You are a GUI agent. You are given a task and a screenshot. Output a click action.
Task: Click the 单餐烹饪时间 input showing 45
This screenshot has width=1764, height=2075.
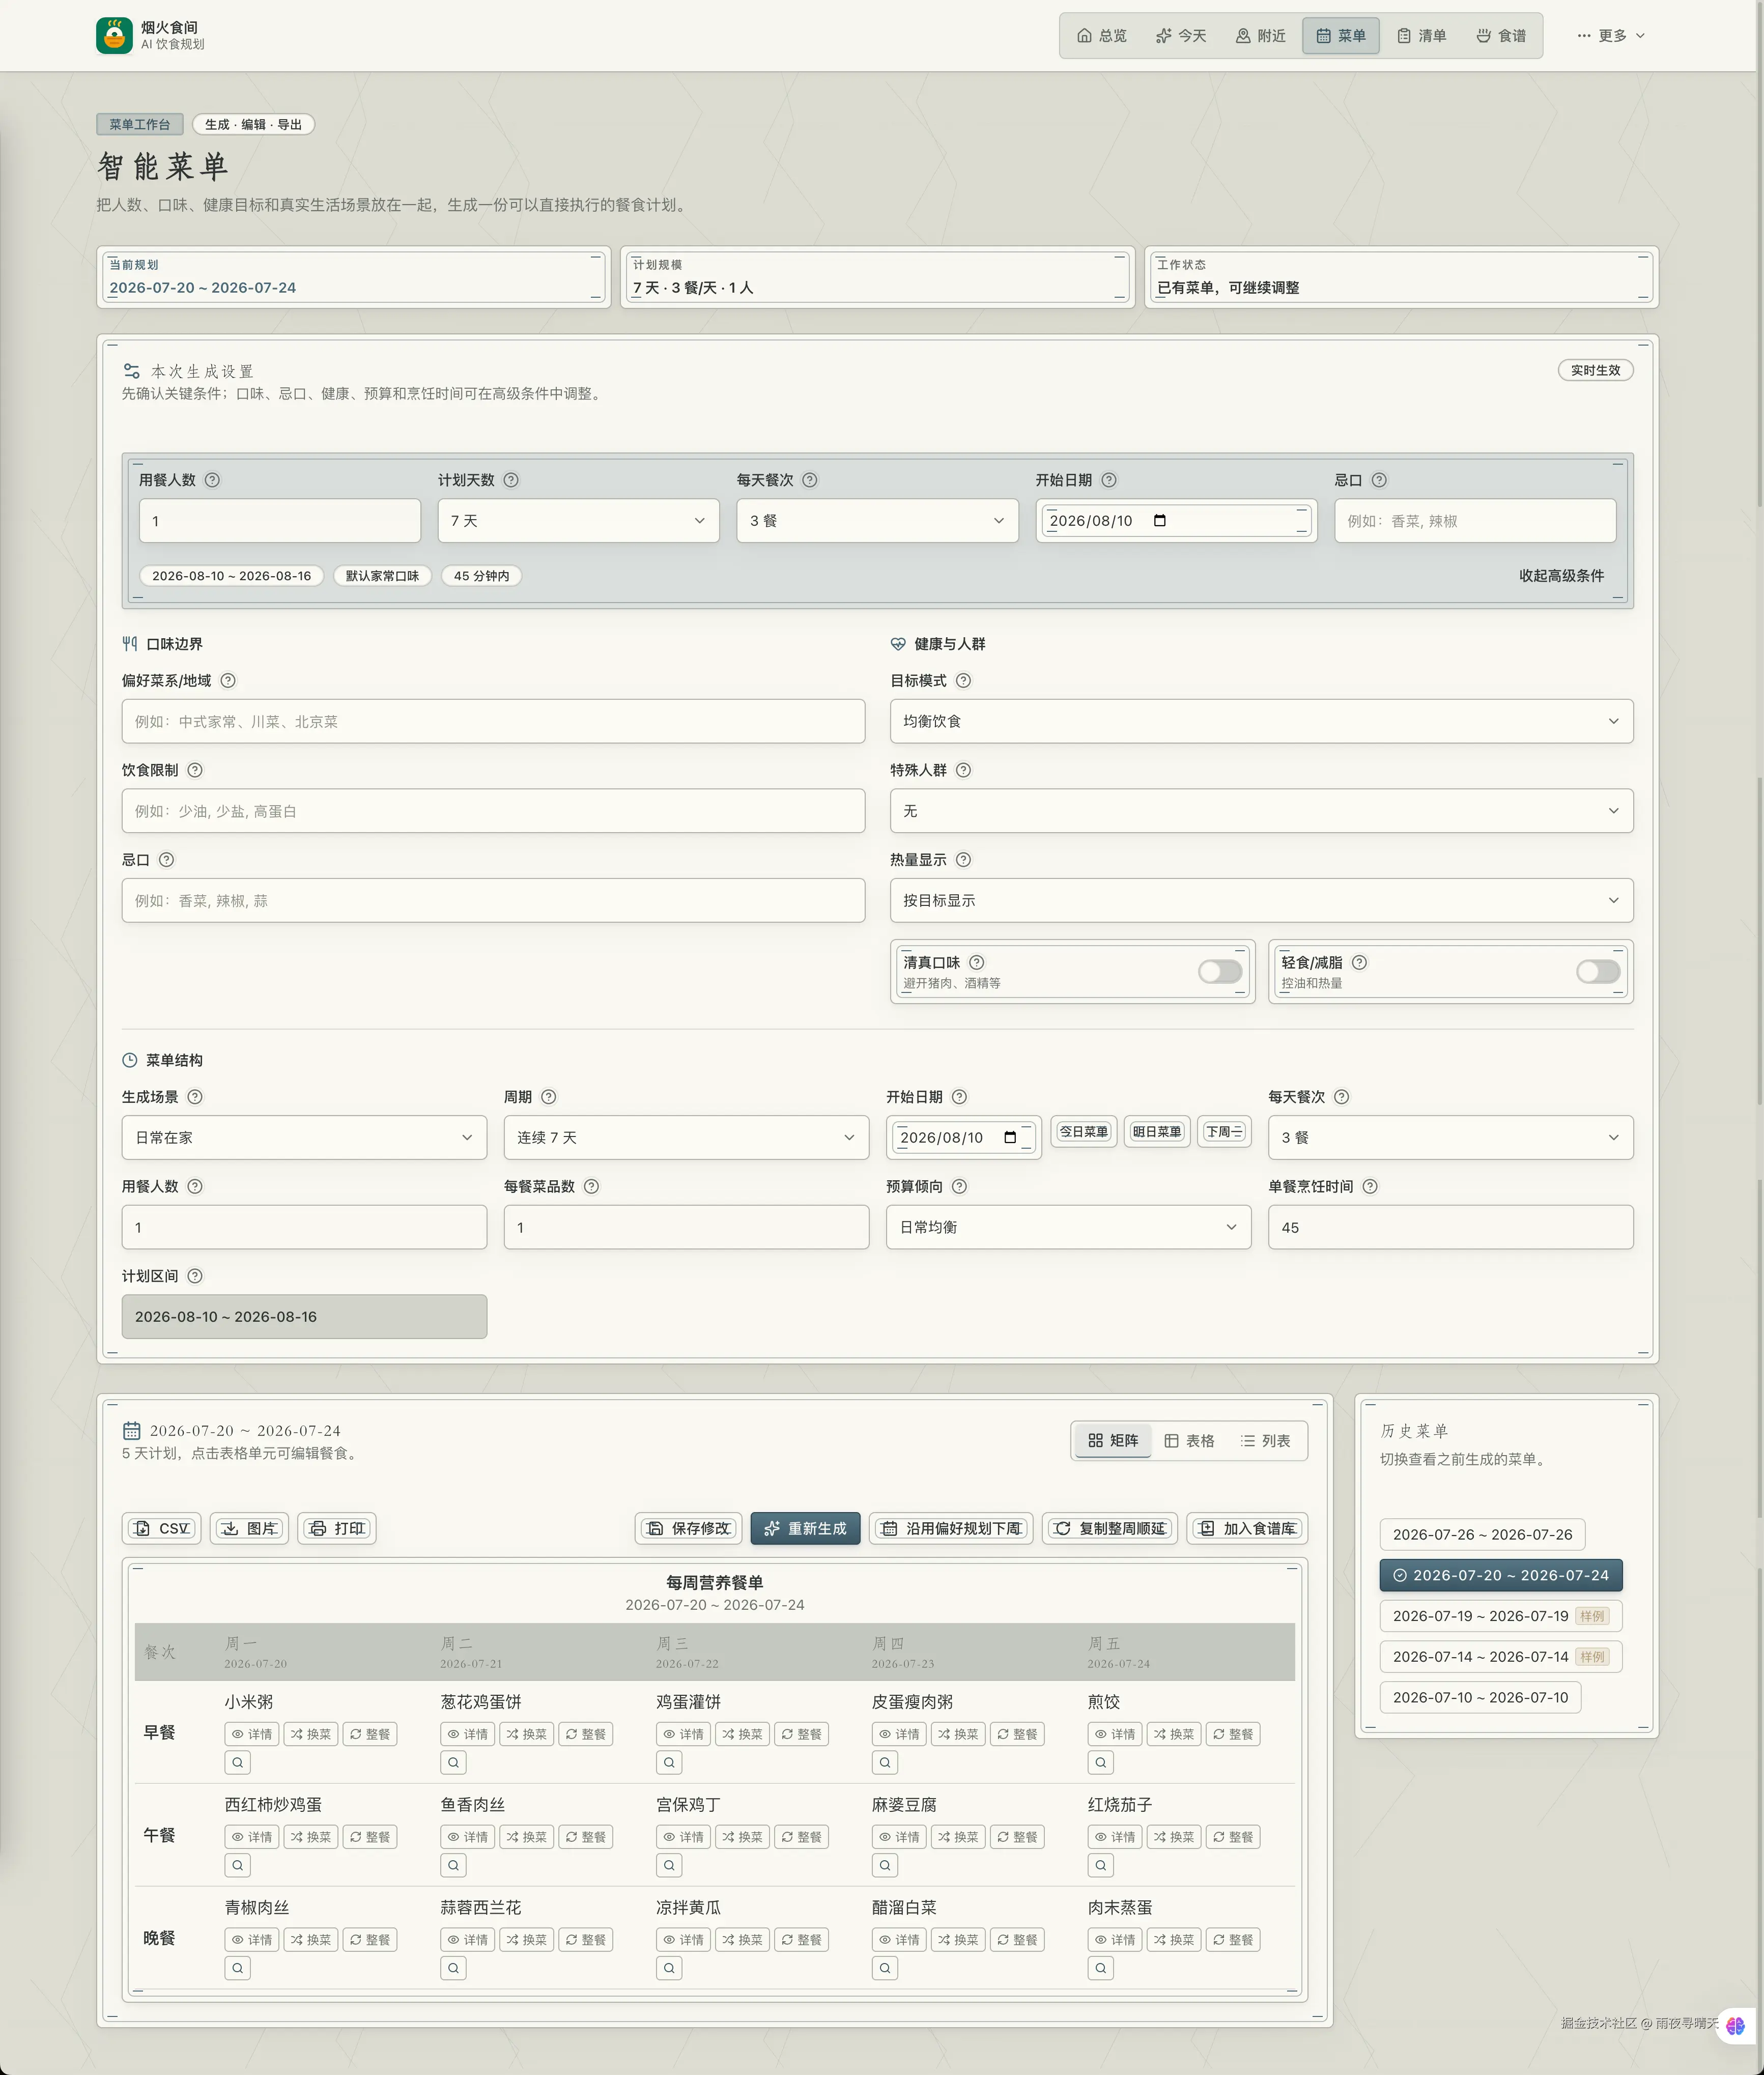1450,1227
